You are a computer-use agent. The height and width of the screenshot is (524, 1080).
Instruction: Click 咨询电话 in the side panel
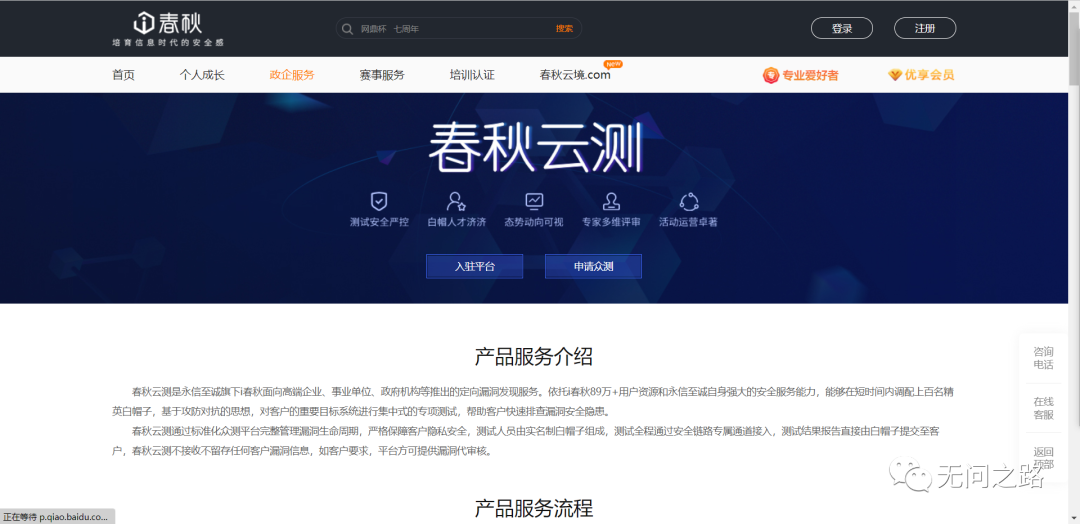tap(1043, 358)
